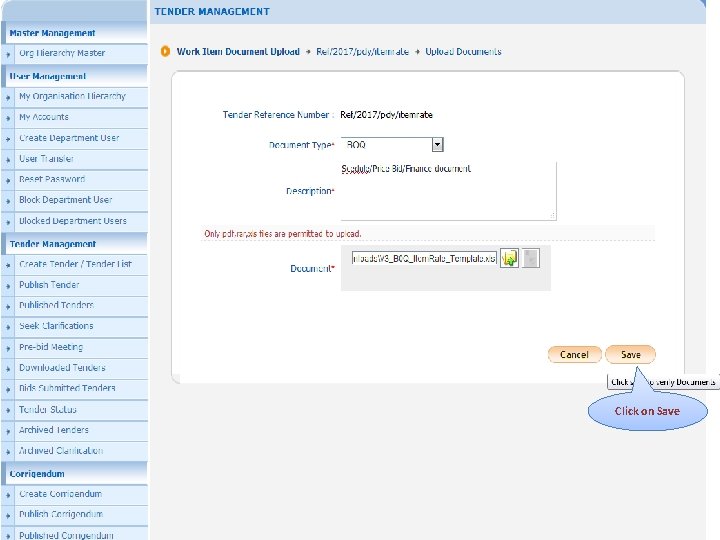
Task: Click the Description text area
Action: (x=448, y=191)
